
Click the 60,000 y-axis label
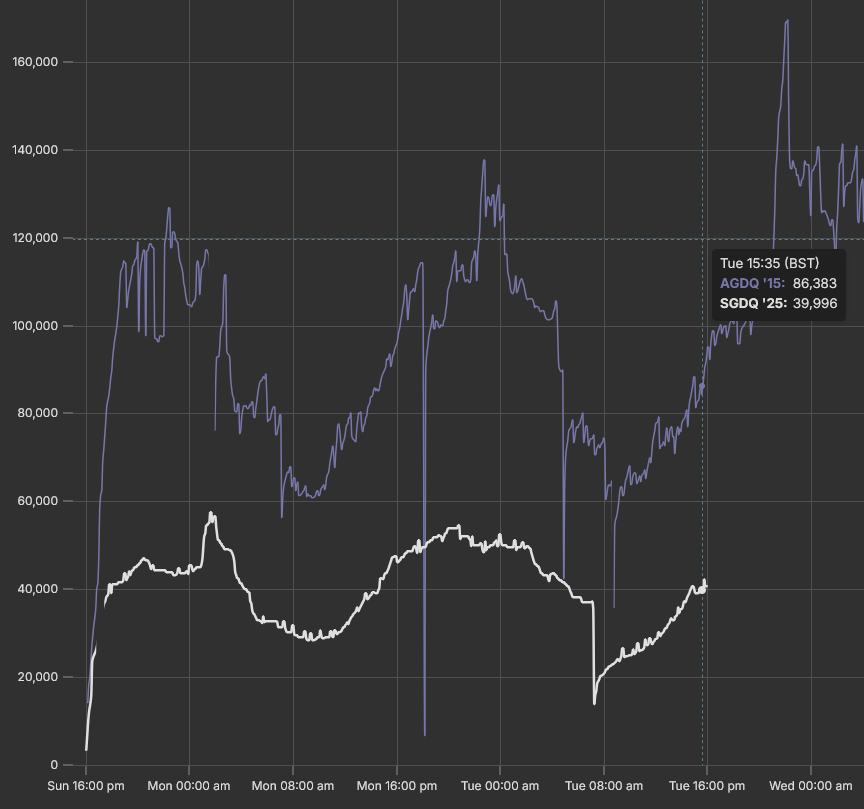[38, 501]
